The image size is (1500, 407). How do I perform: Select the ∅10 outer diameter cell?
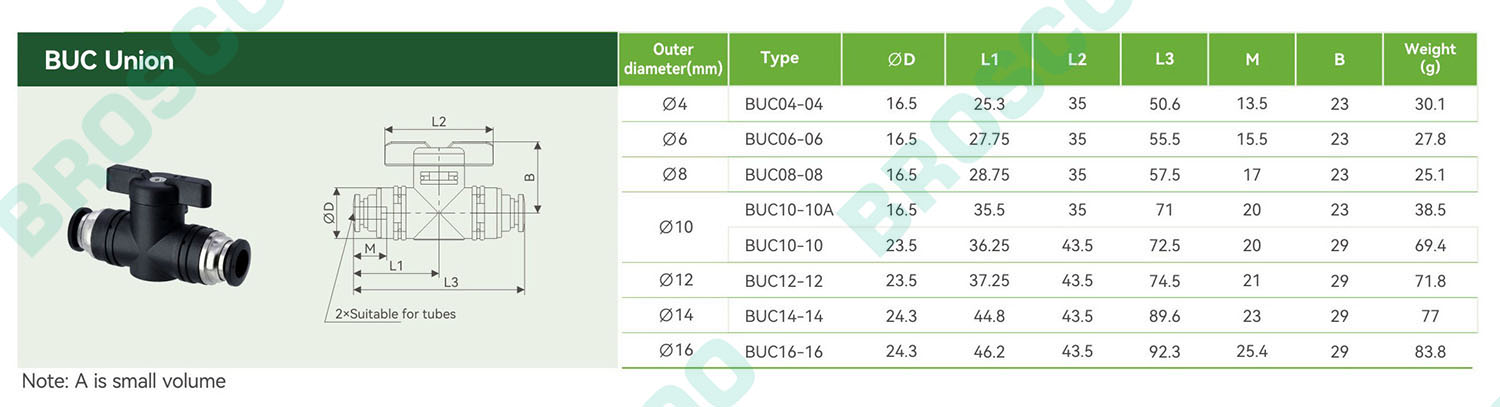[x=676, y=228]
